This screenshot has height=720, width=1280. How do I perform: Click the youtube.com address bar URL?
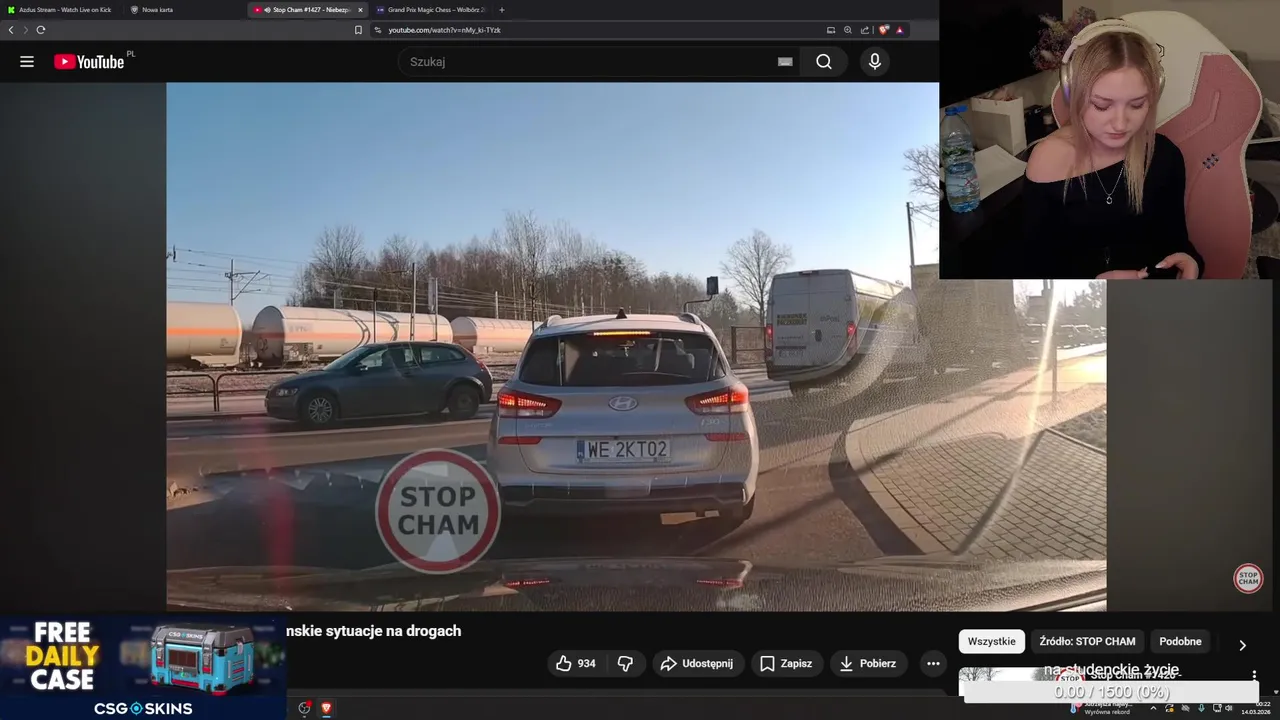[445, 30]
